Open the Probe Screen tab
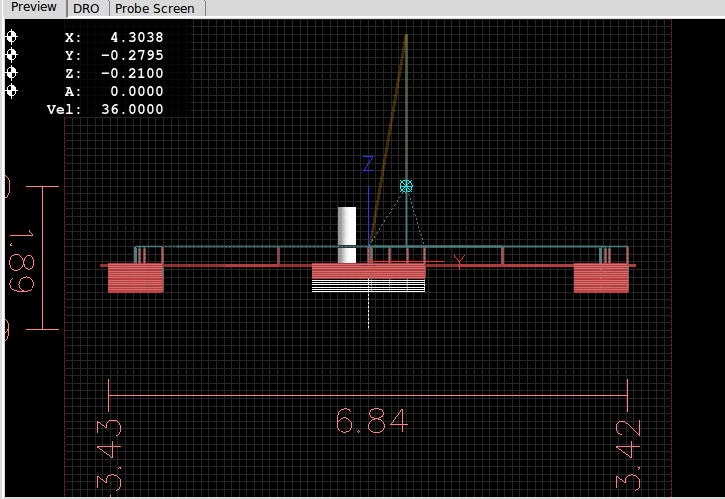This screenshot has width=725, height=499. tap(155, 8)
